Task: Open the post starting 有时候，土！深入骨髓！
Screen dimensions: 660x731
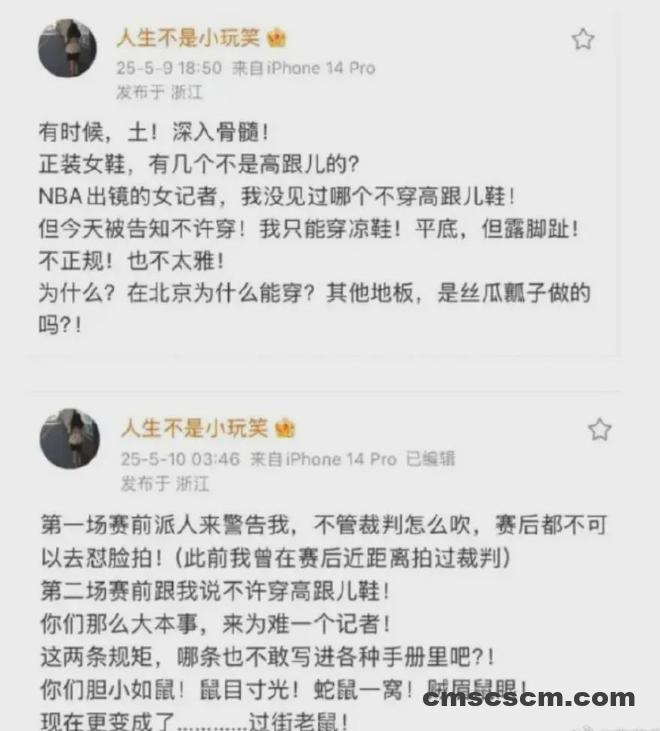Action: click(x=315, y=228)
